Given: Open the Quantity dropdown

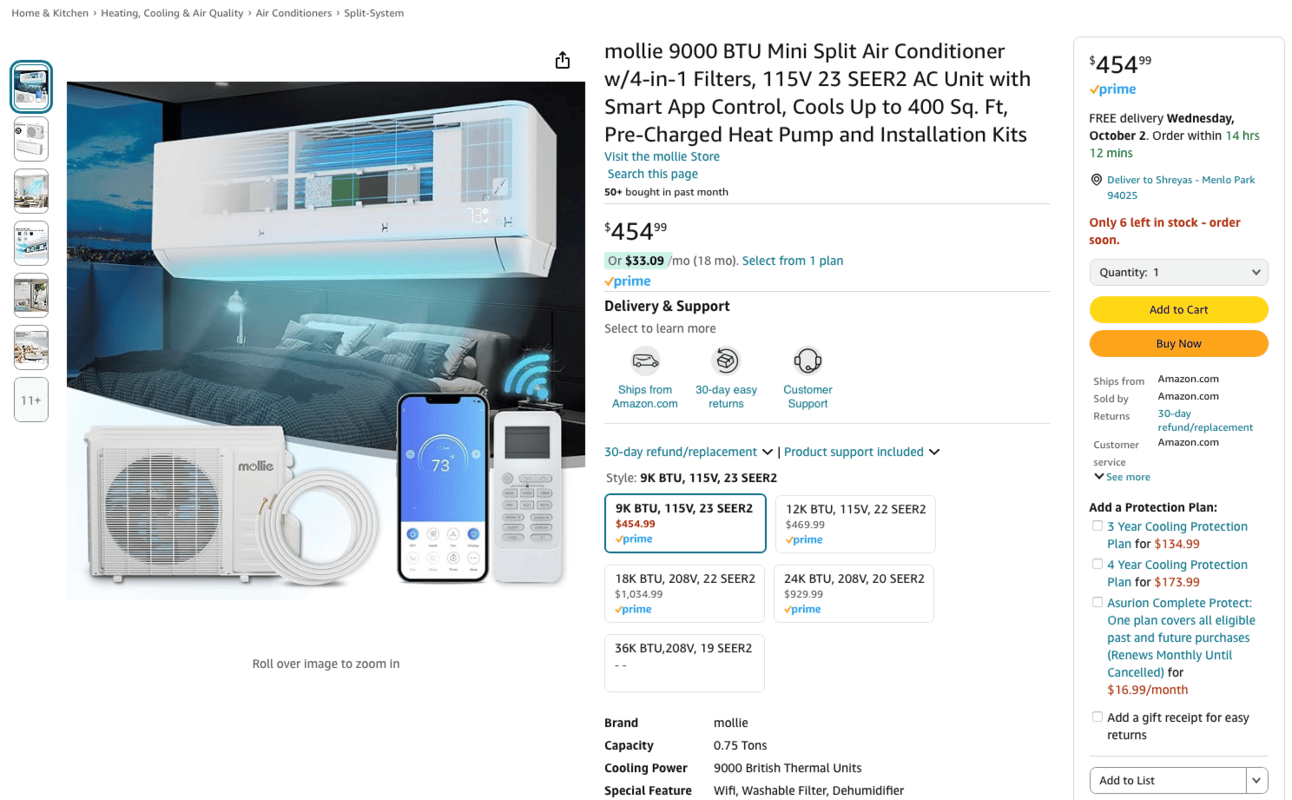Looking at the screenshot, I should pos(1178,272).
